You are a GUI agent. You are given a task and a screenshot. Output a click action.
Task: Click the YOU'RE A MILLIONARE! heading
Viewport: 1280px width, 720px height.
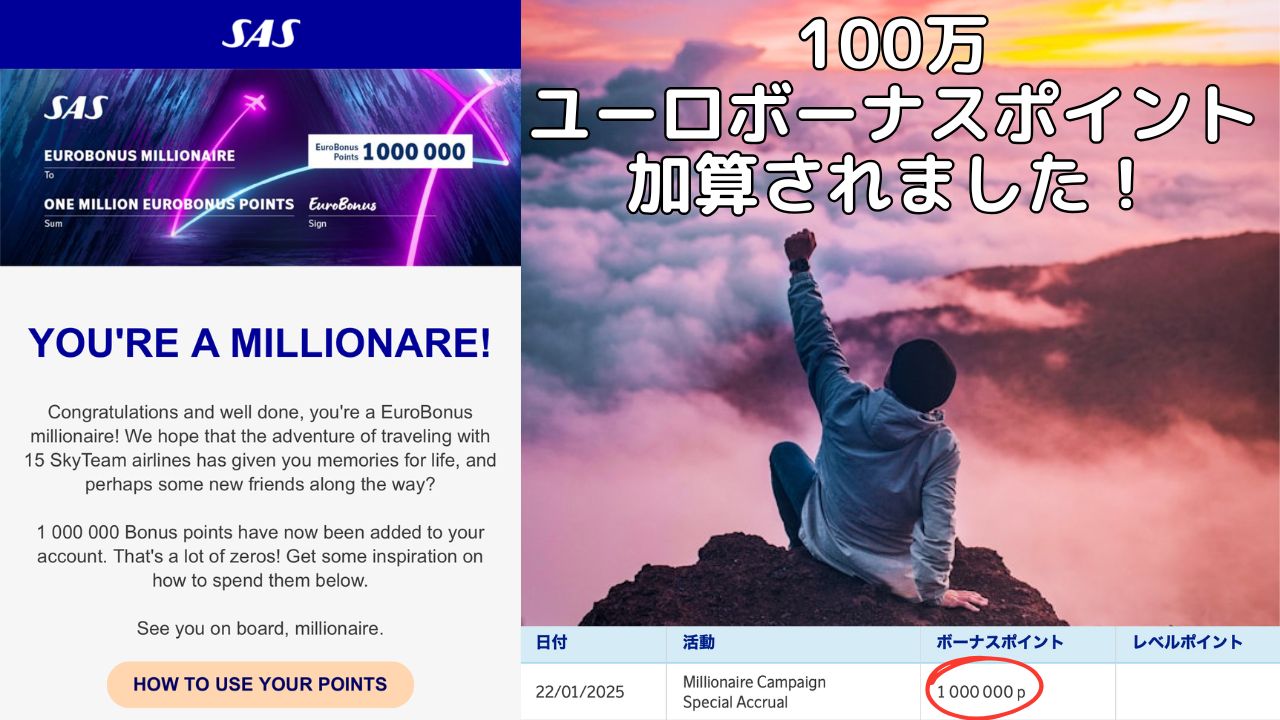[x=260, y=344]
